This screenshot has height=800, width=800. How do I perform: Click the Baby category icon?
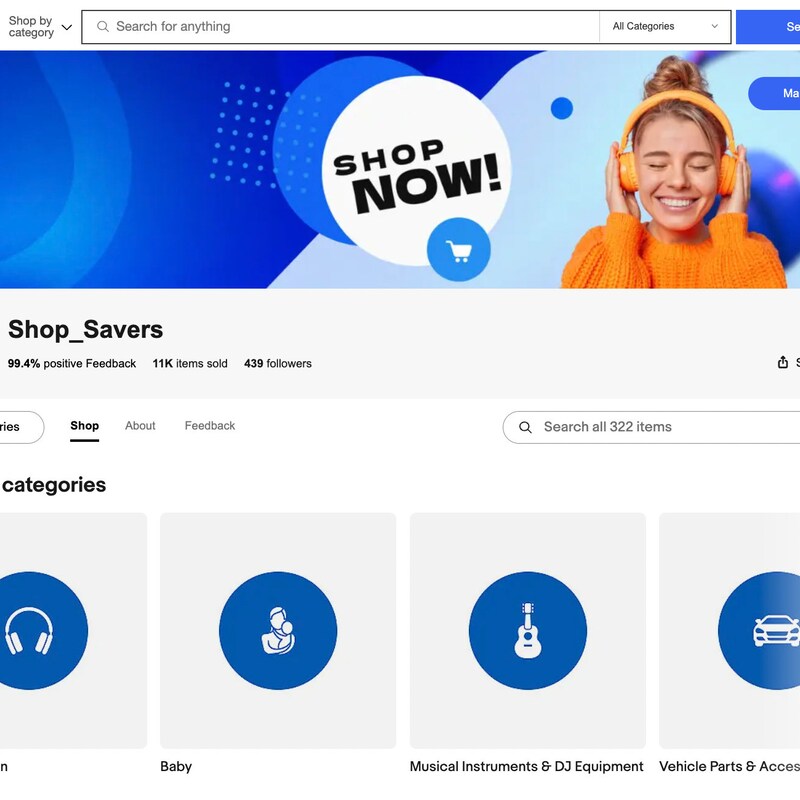(x=277, y=630)
